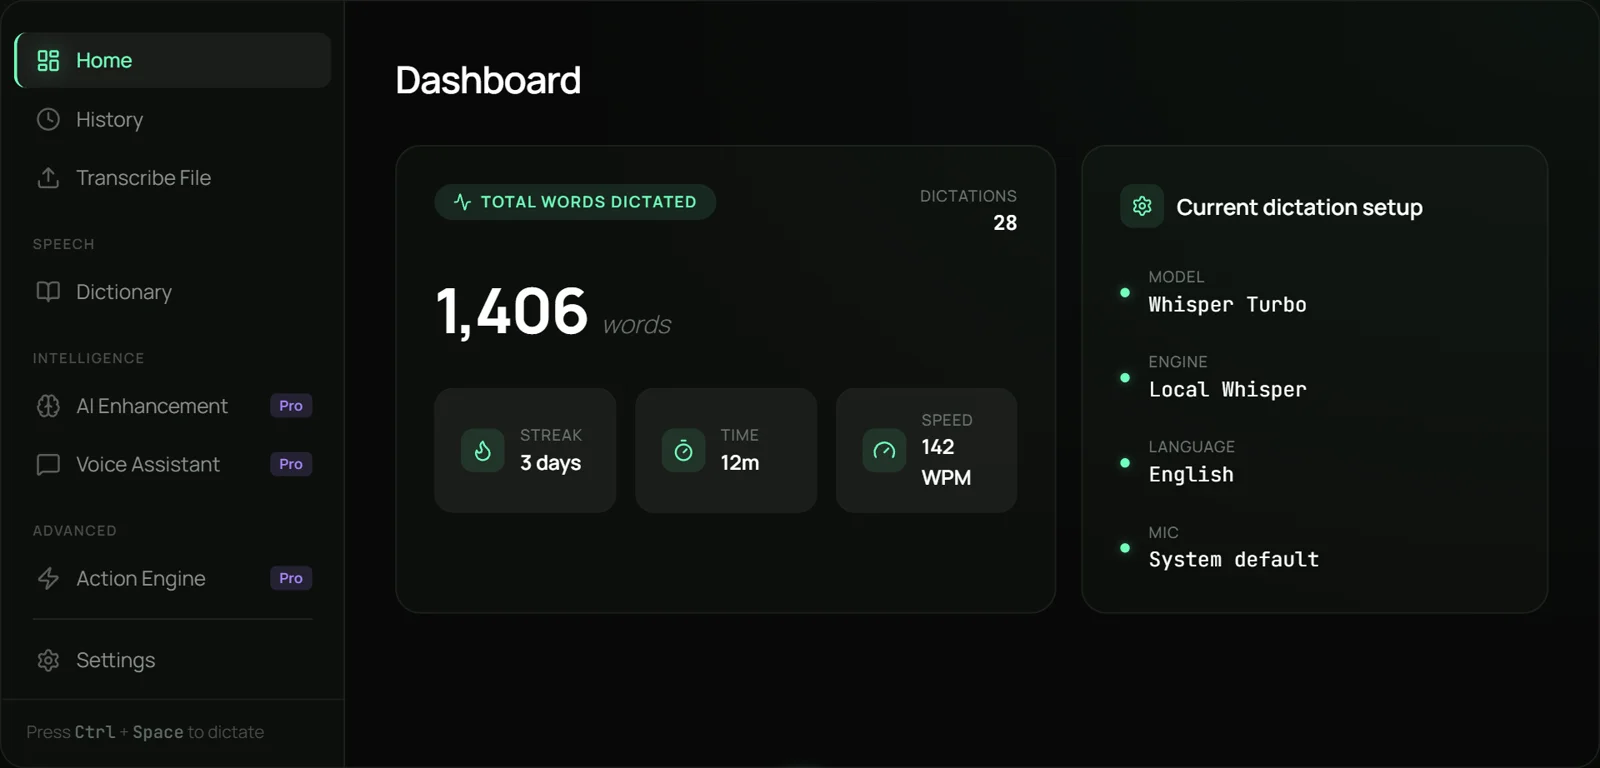Open Settings from the sidebar
Viewport: 1600px width, 768px height.
pyautogui.click(x=173, y=660)
